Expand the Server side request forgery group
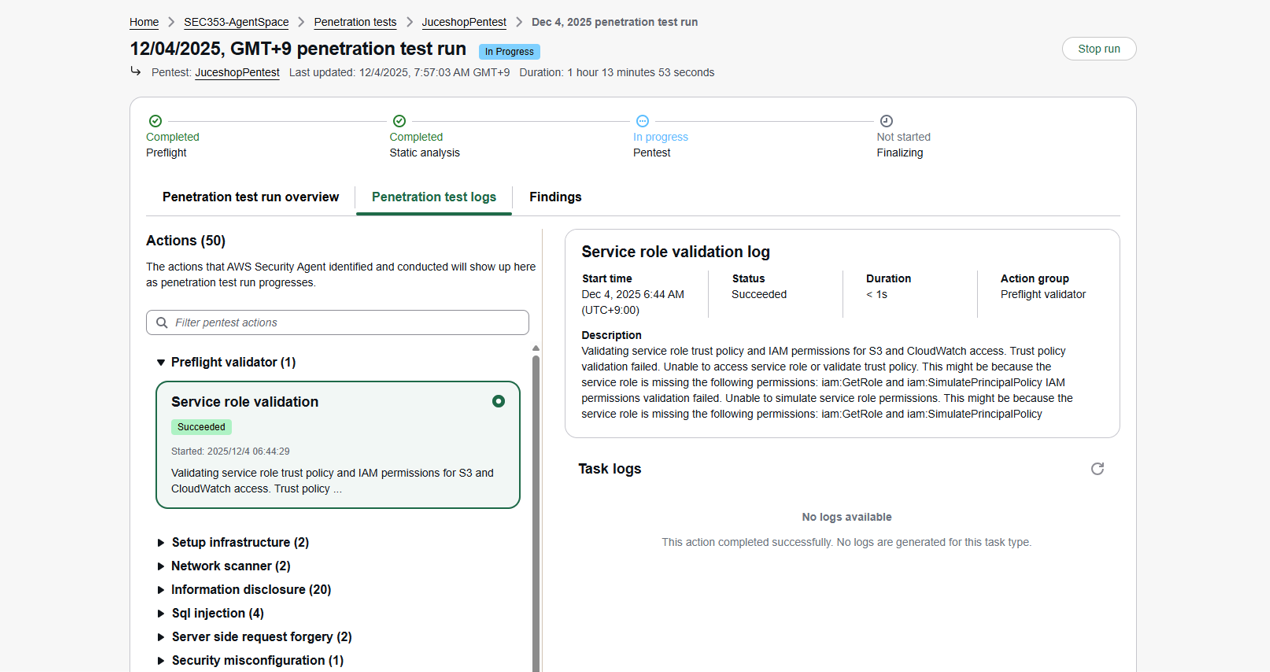The width and height of the screenshot is (1270, 672). pos(161,637)
